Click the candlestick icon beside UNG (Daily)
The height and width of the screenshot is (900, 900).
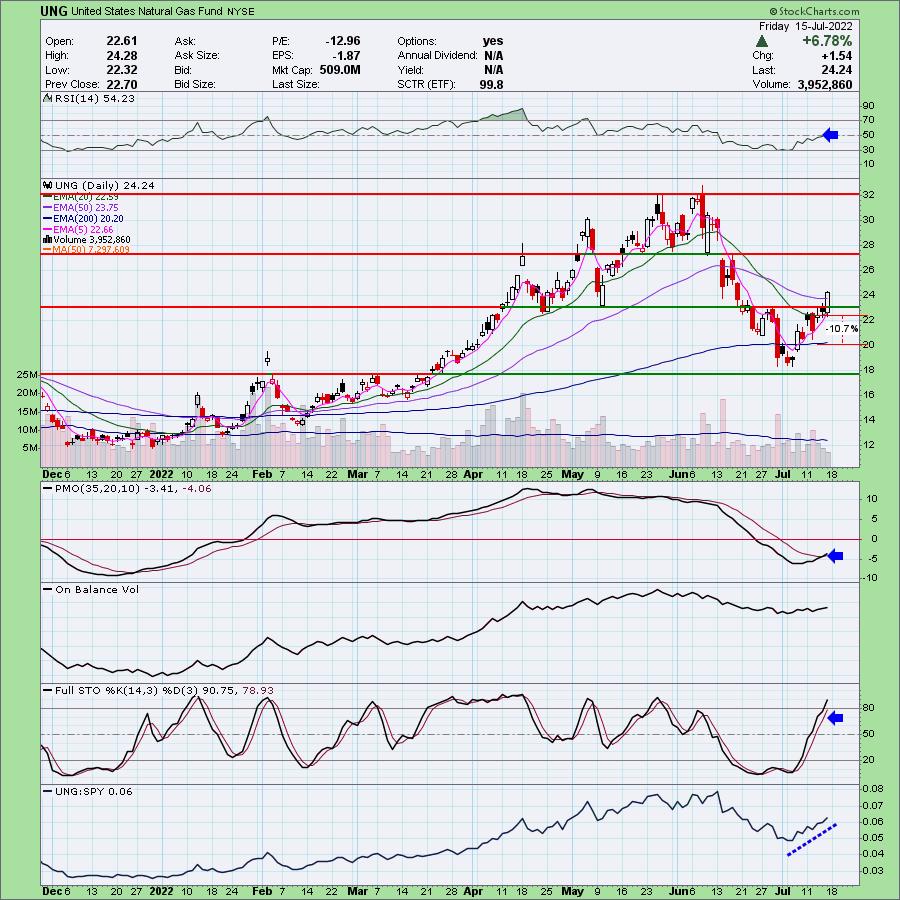click(48, 185)
